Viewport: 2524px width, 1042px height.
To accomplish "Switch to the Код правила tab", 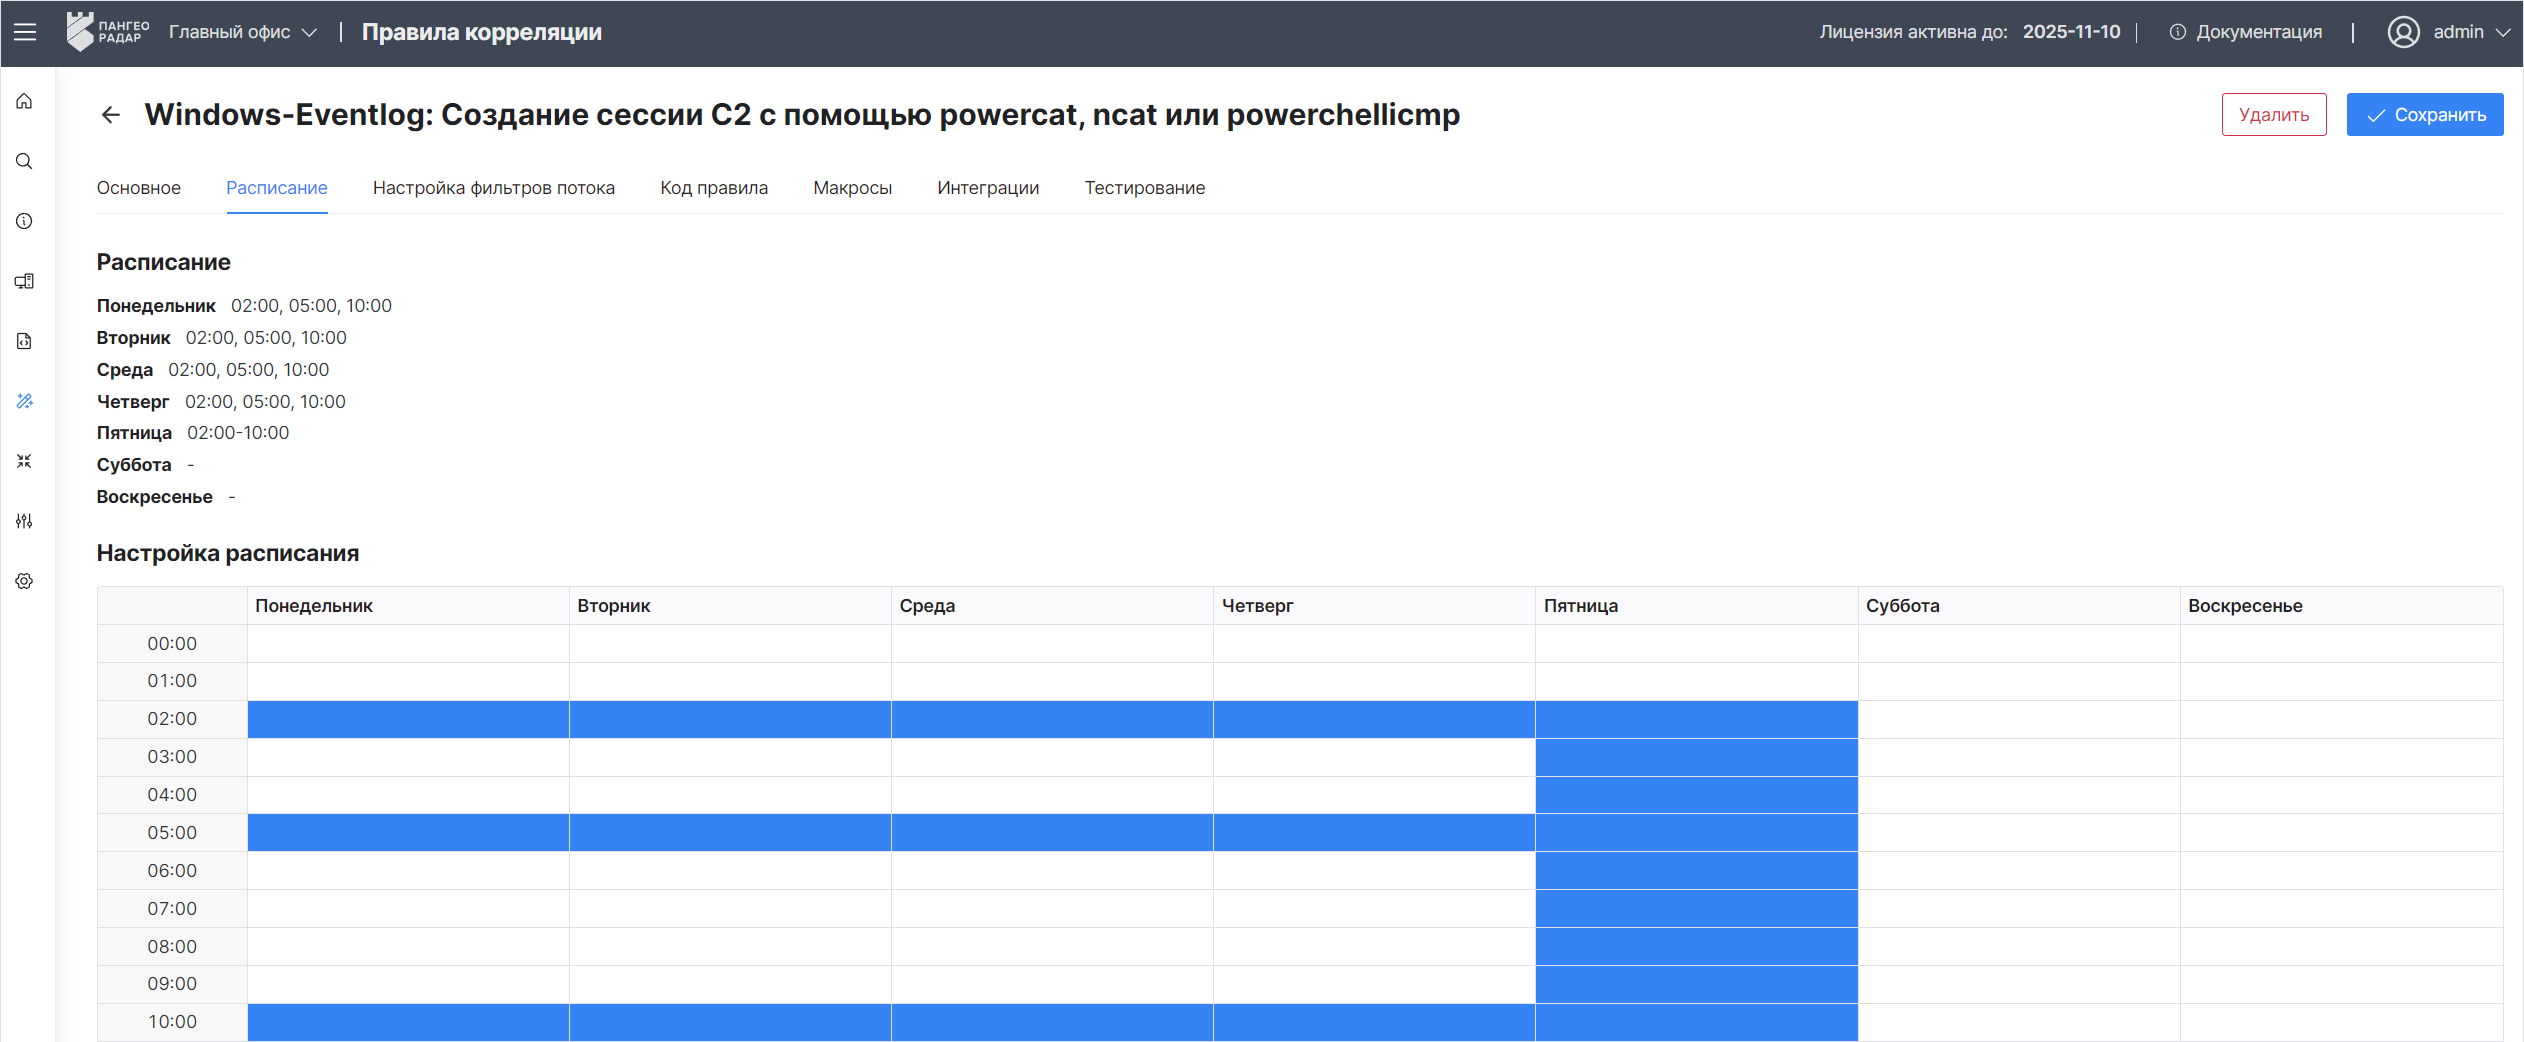I will tap(713, 188).
